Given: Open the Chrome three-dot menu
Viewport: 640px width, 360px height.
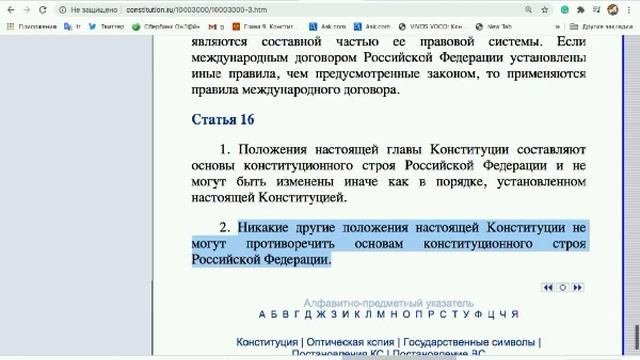Looking at the screenshot, I should [x=629, y=10].
